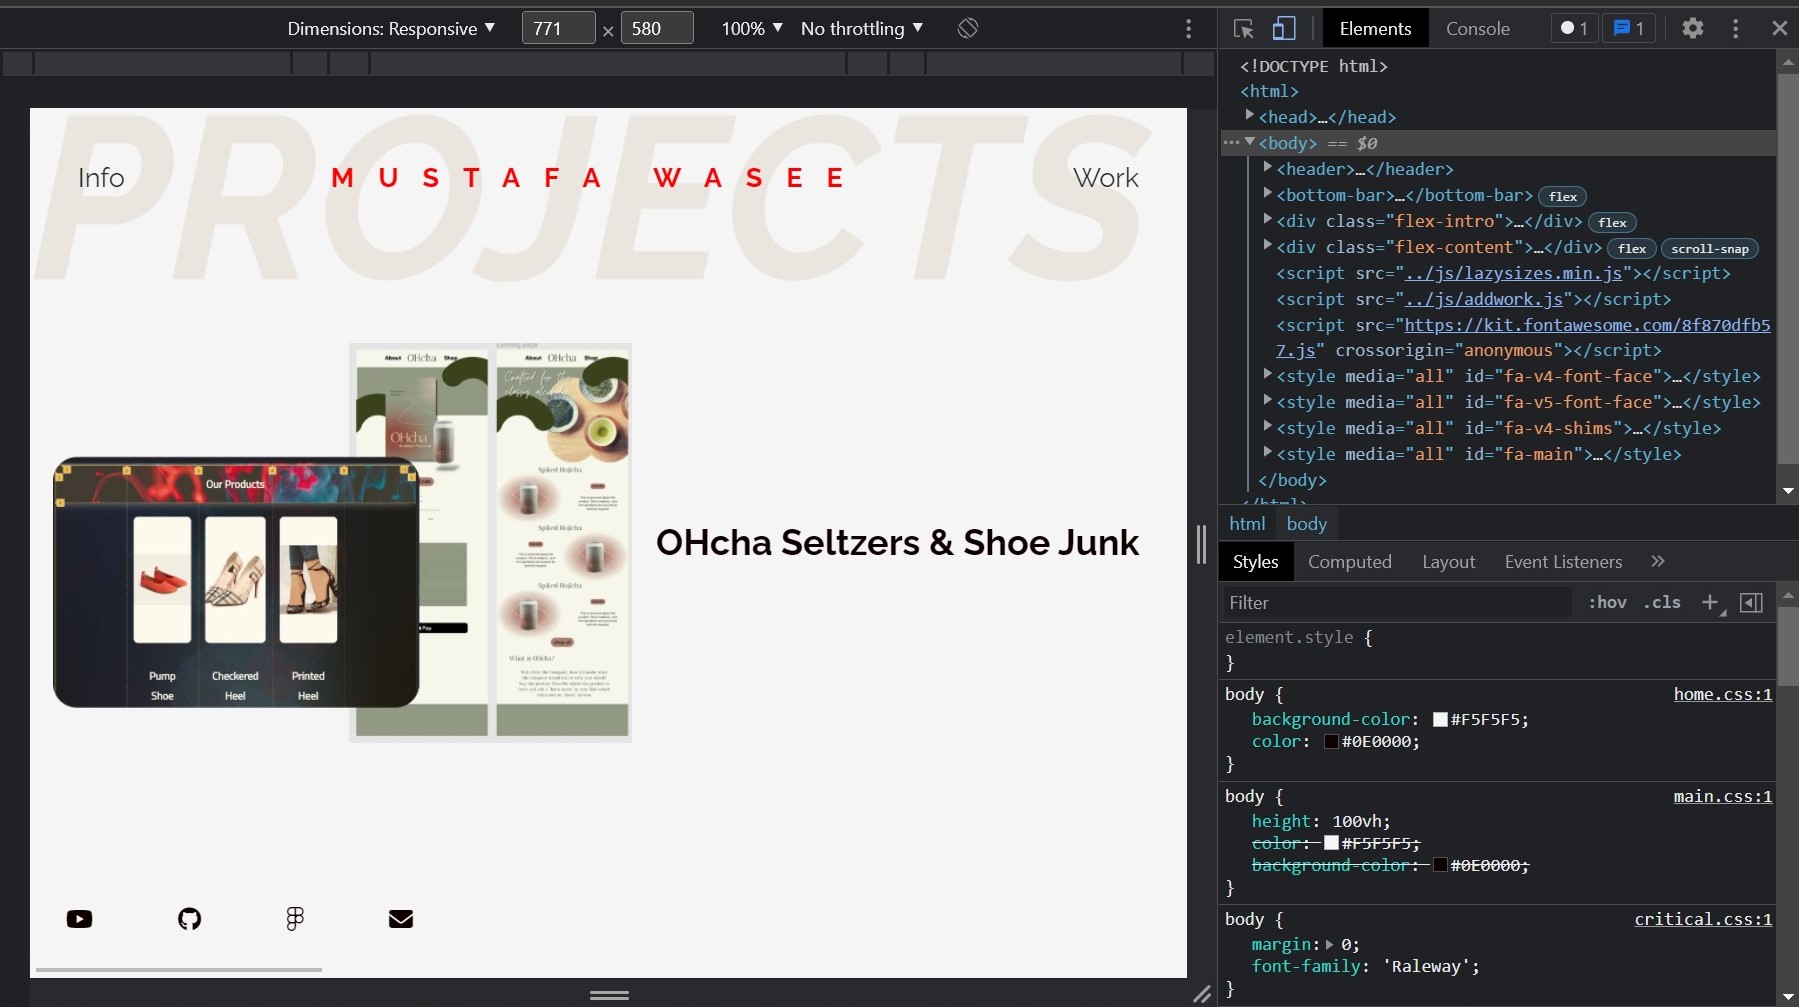Image resolution: width=1799 pixels, height=1007 pixels.
Task: Open the Figma icon link
Action: 294,919
